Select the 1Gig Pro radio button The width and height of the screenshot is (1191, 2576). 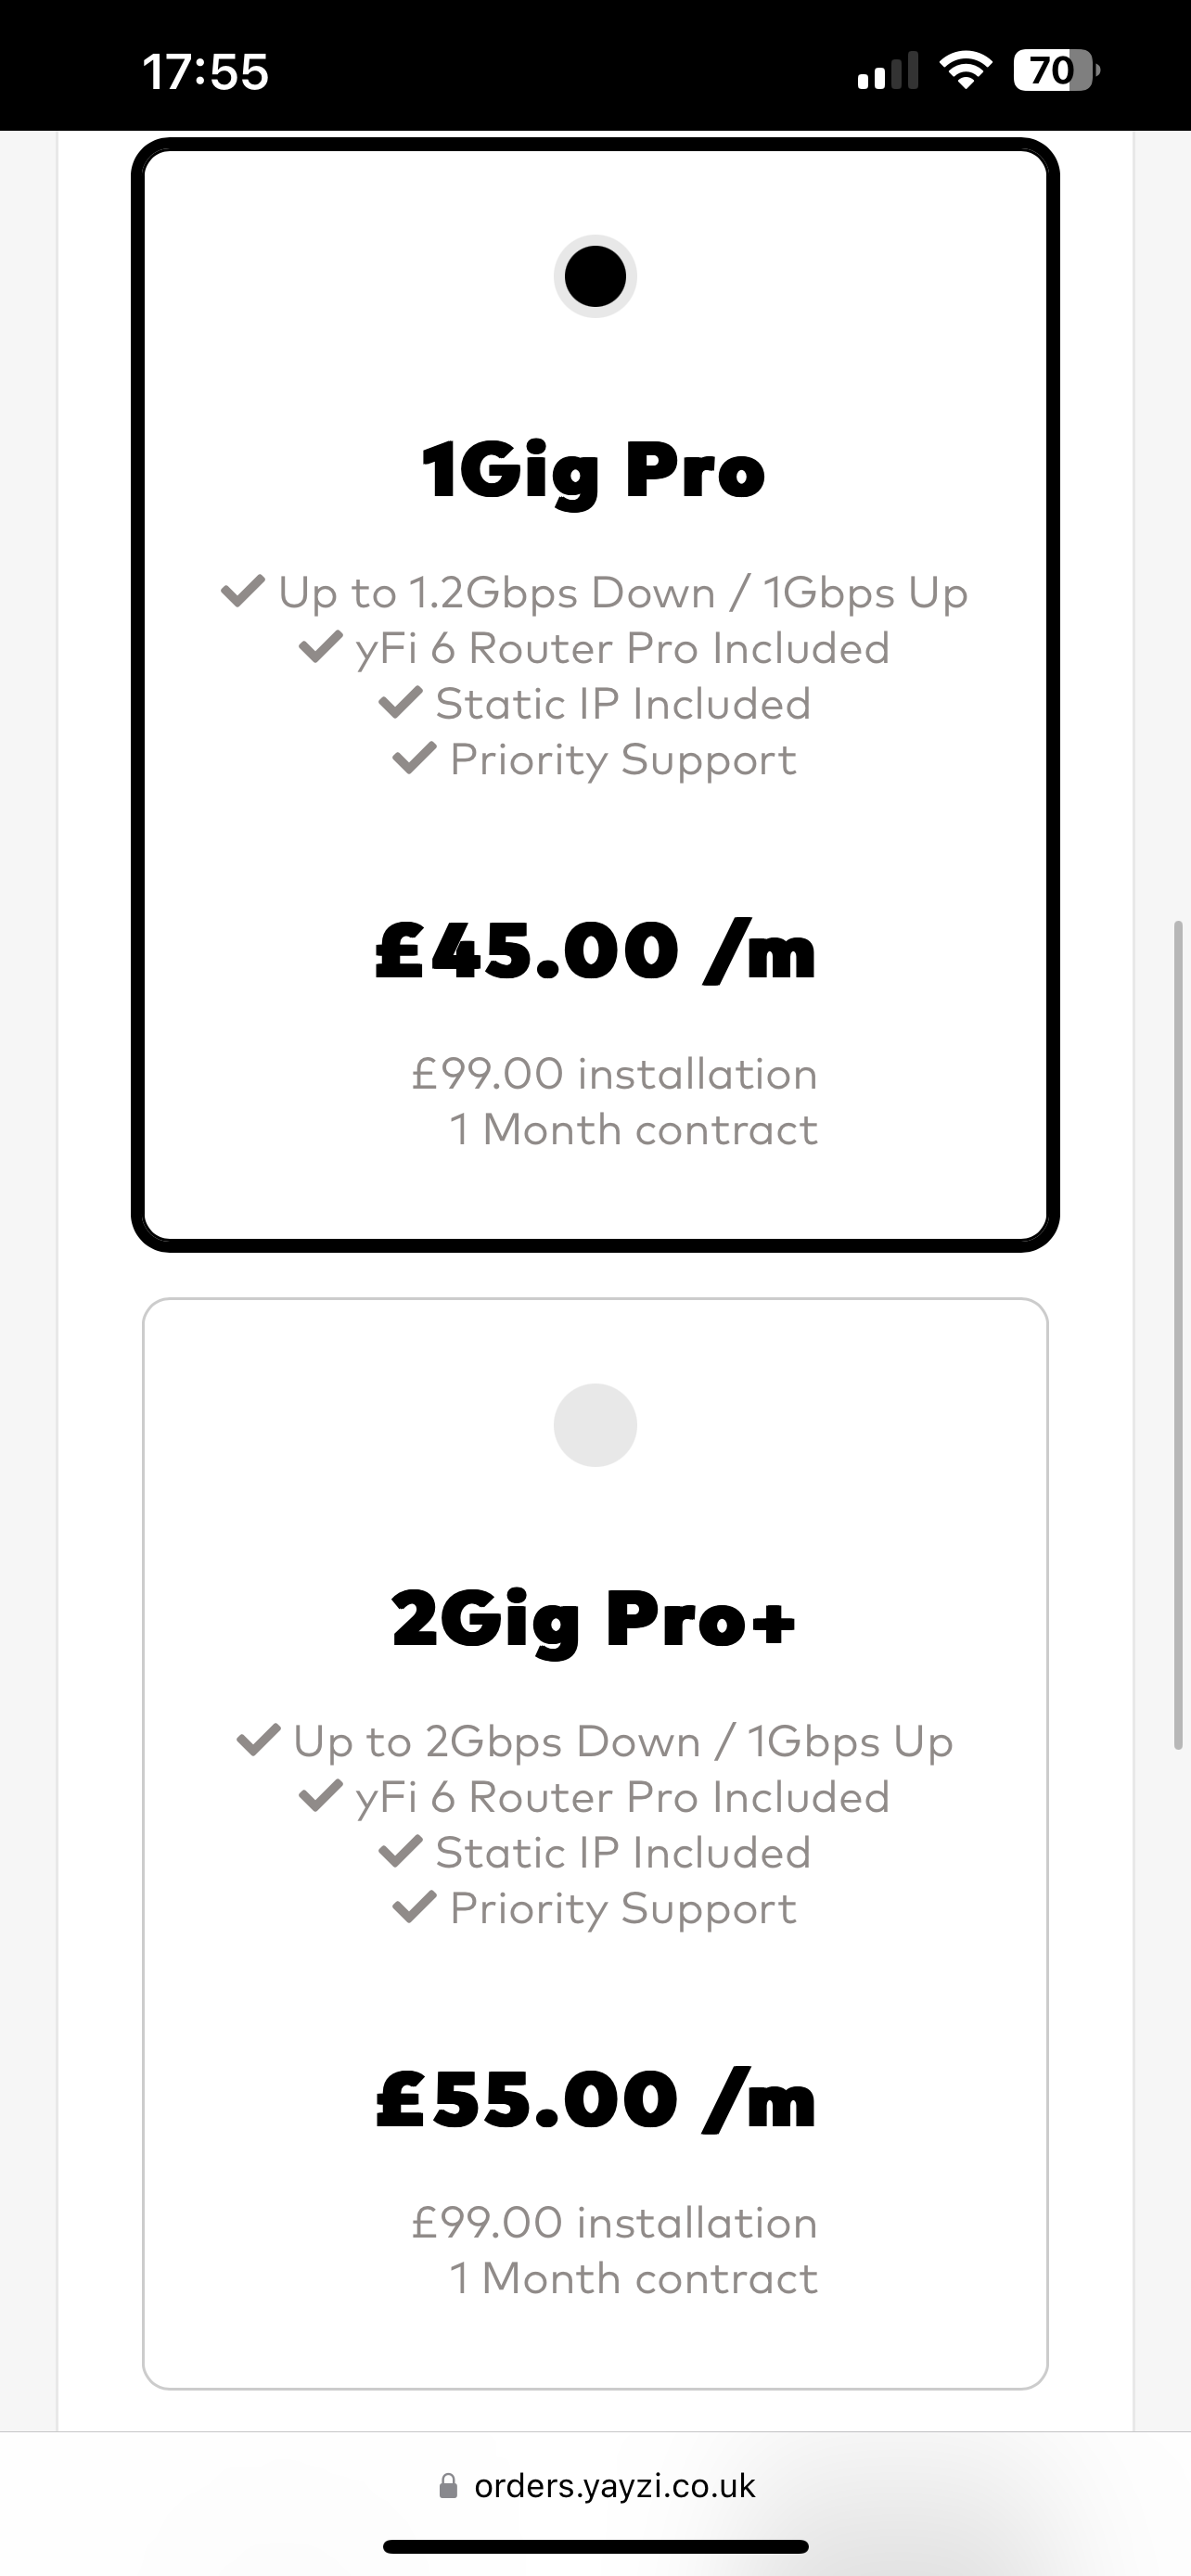595,276
